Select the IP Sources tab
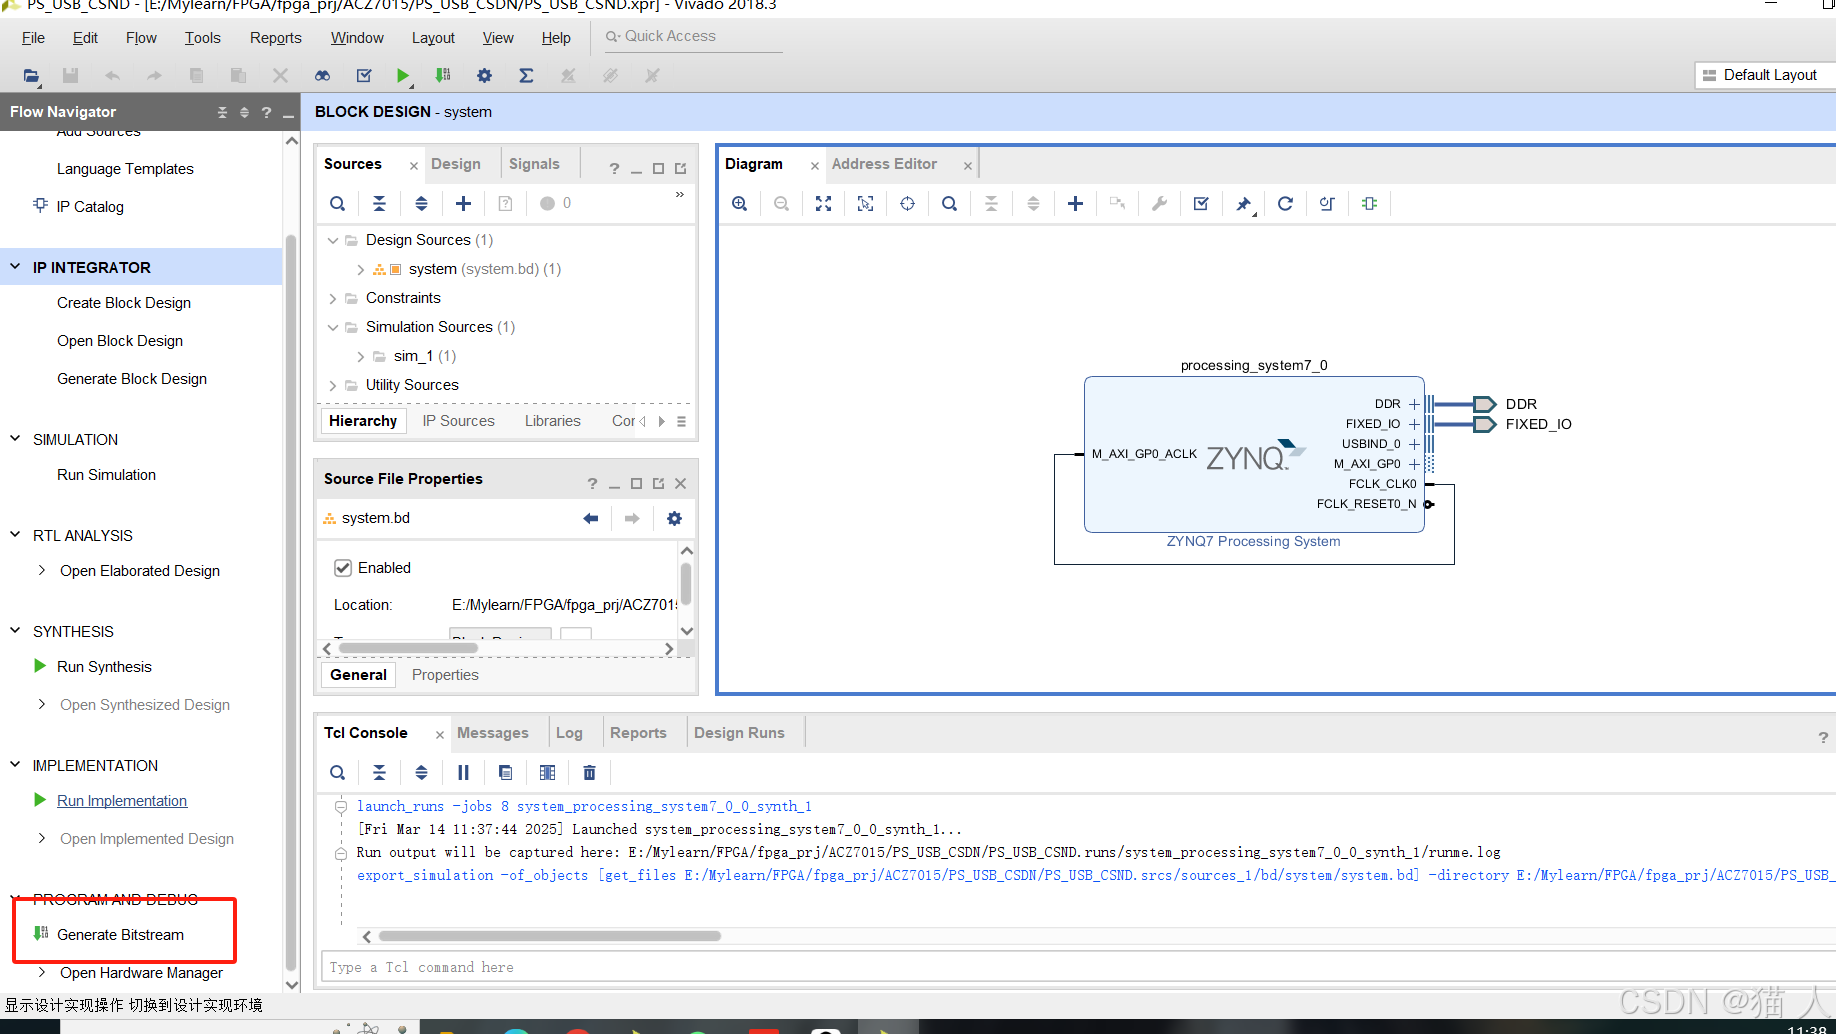The width and height of the screenshot is (1836, 1034). coord(458,421)
